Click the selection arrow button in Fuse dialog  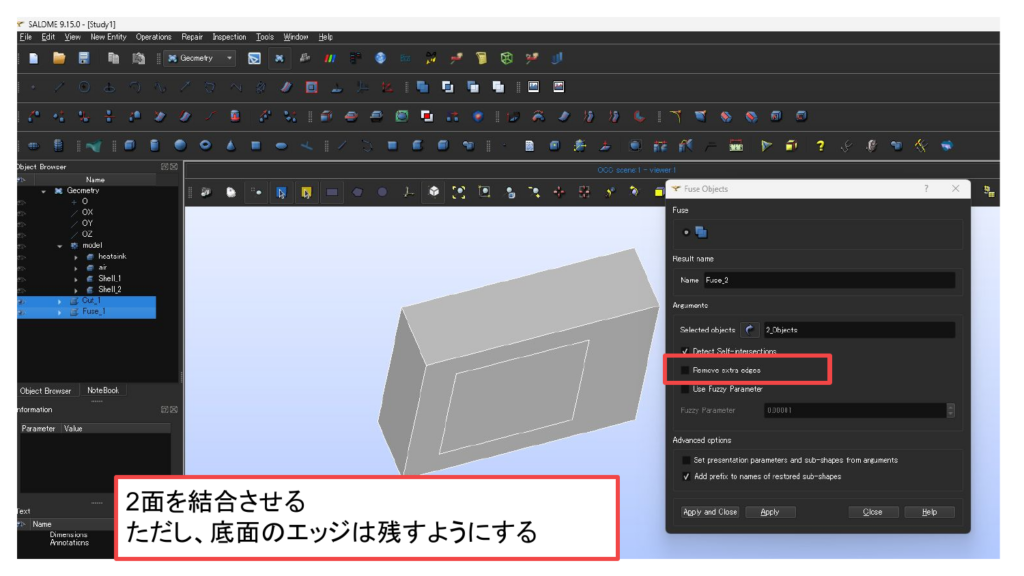(750, 329)
